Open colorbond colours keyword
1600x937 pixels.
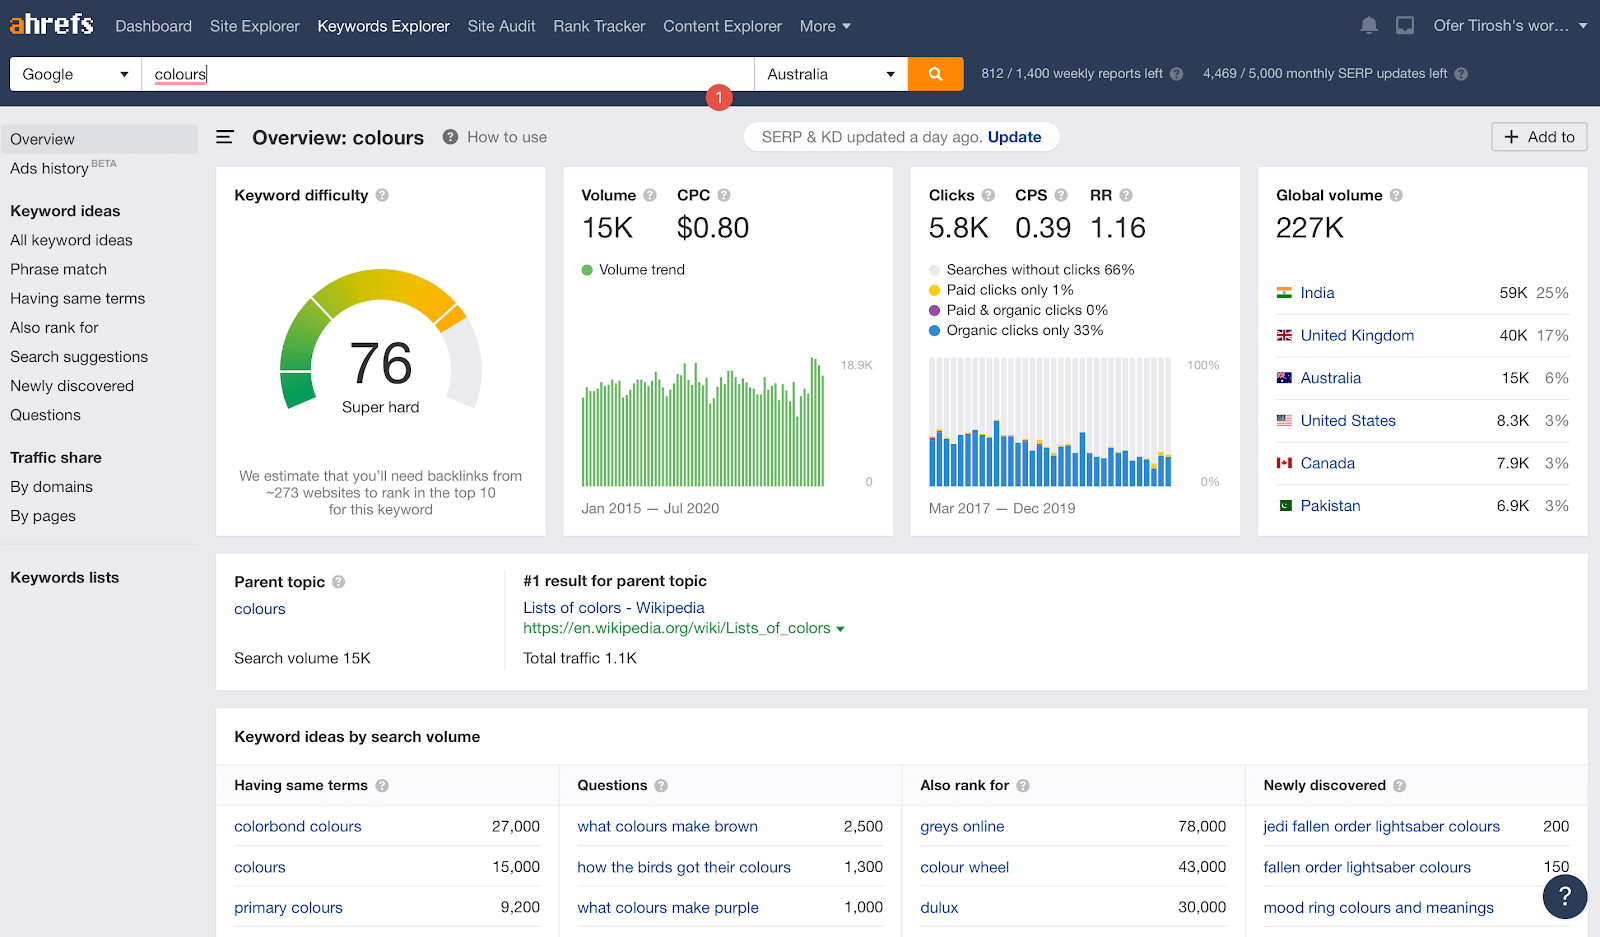[x=298, y=827]
